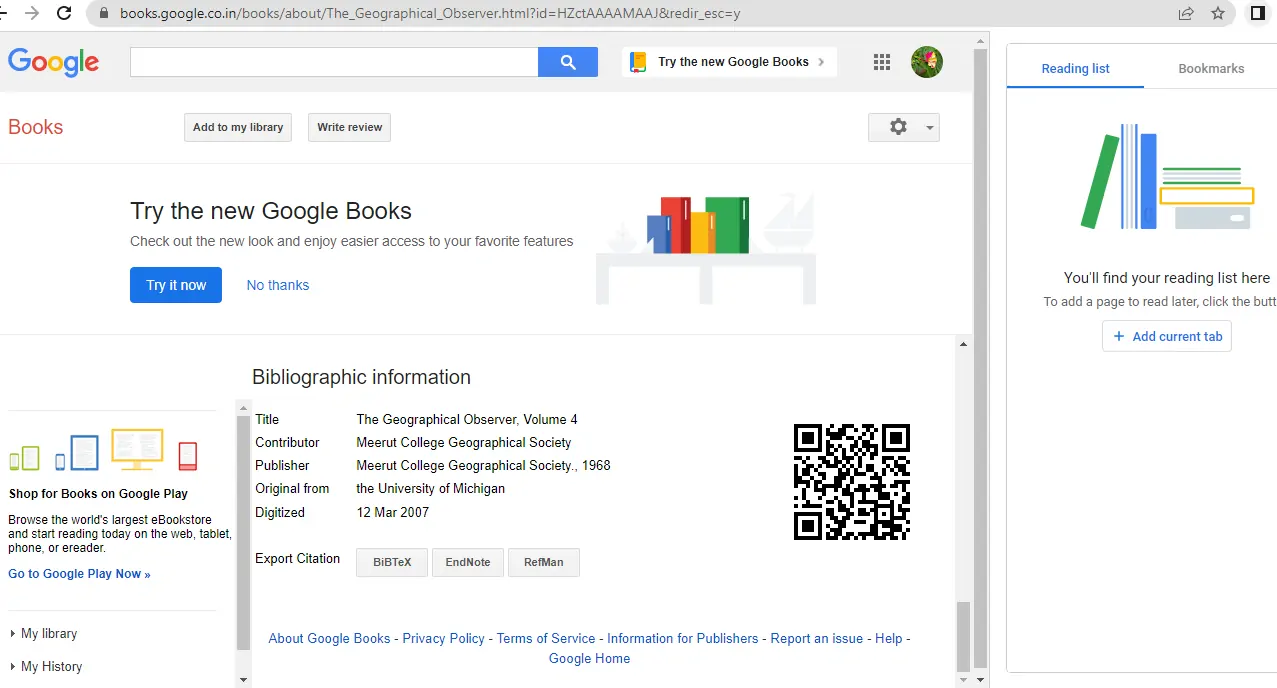Dismiss the banner with No thanks
This screenshot has width=1277, height=688.
278,285
